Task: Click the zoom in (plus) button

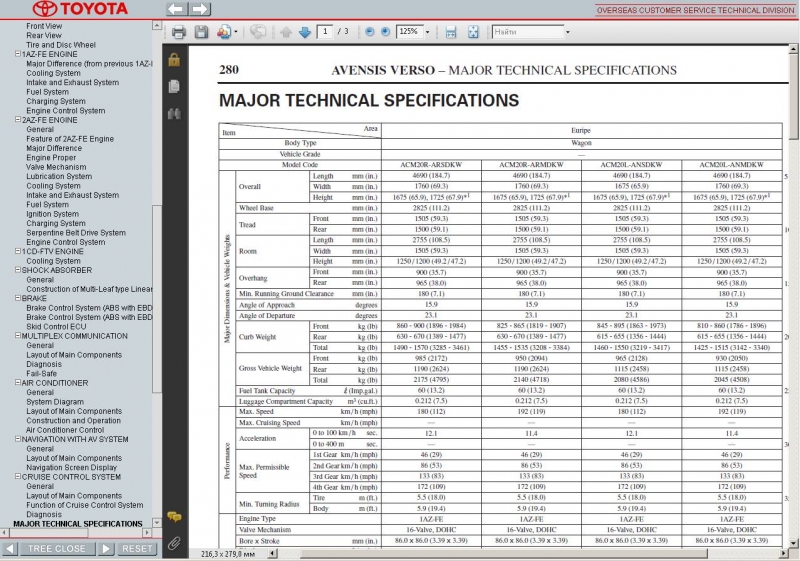Action: (x=385, y=32)
